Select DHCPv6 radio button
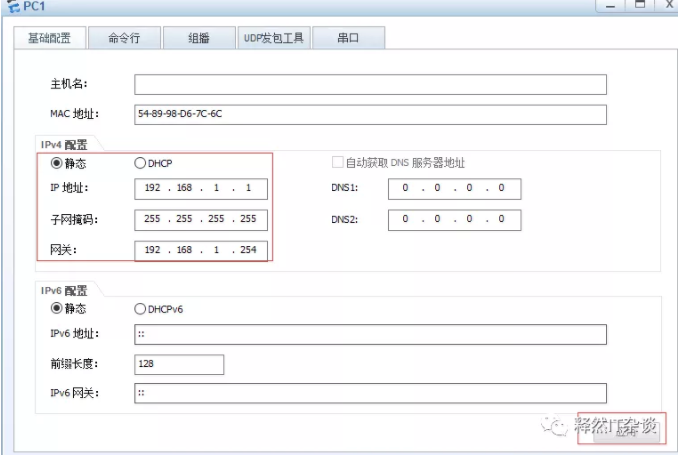This screenshot has height=456, width=687. [x=140, y=309]
